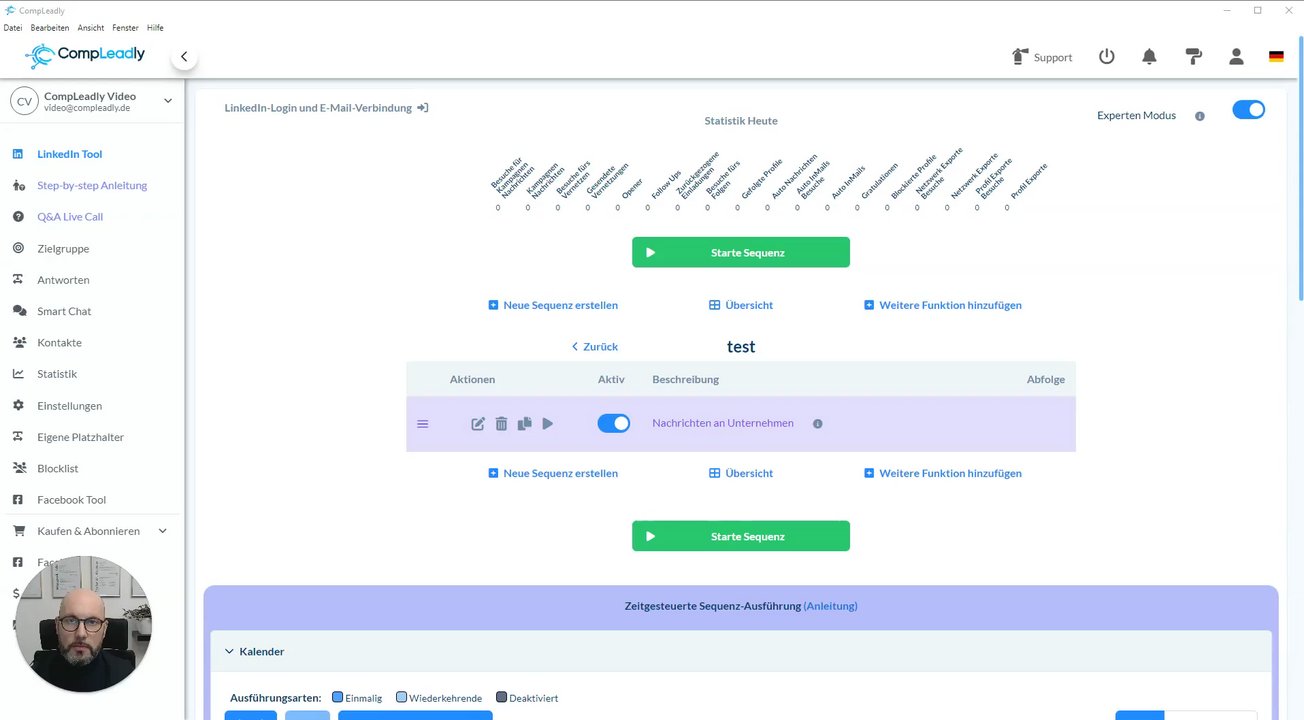This screenshot has width=1304, height=720.
Task: Open the user profile icon
Action: [1236, 57]
